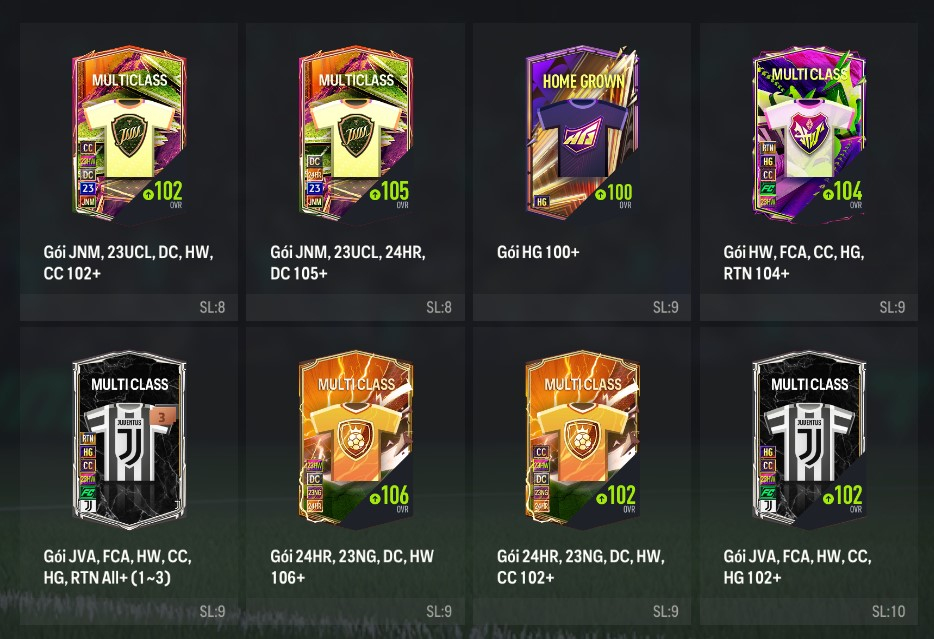This screenshot has height=639, width=934.
Task: Click the blue 23 badge on the 102 Multiclass card
Action: click(88, 188)
